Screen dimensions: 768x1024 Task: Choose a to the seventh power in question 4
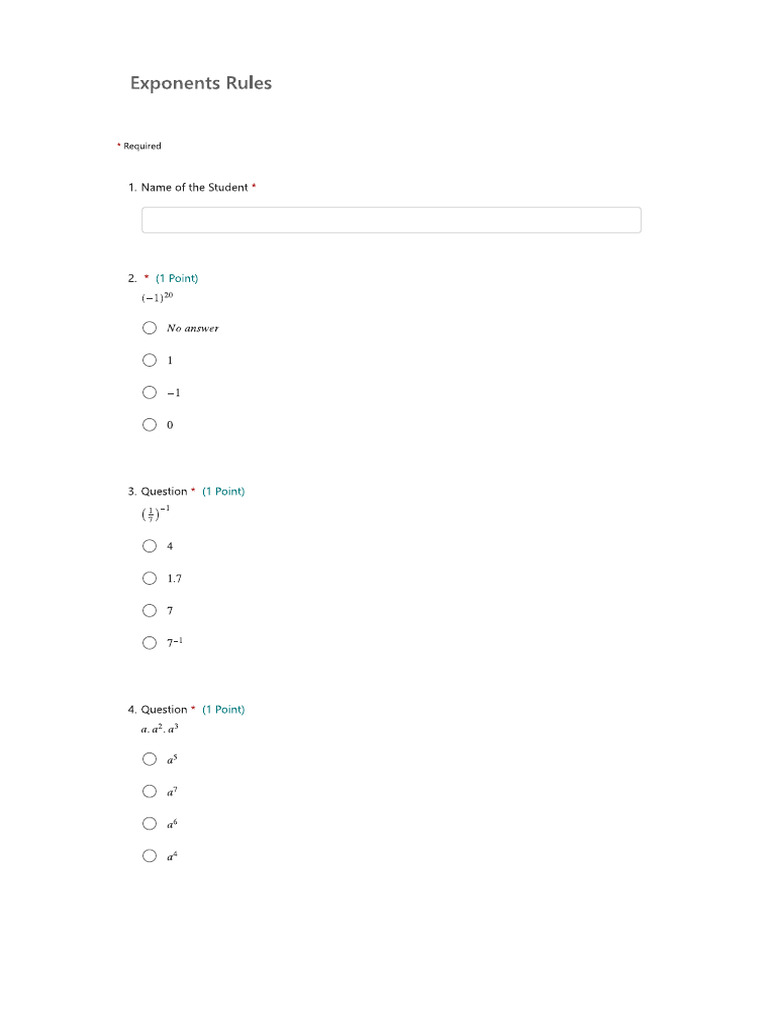(x=150, y=792)
